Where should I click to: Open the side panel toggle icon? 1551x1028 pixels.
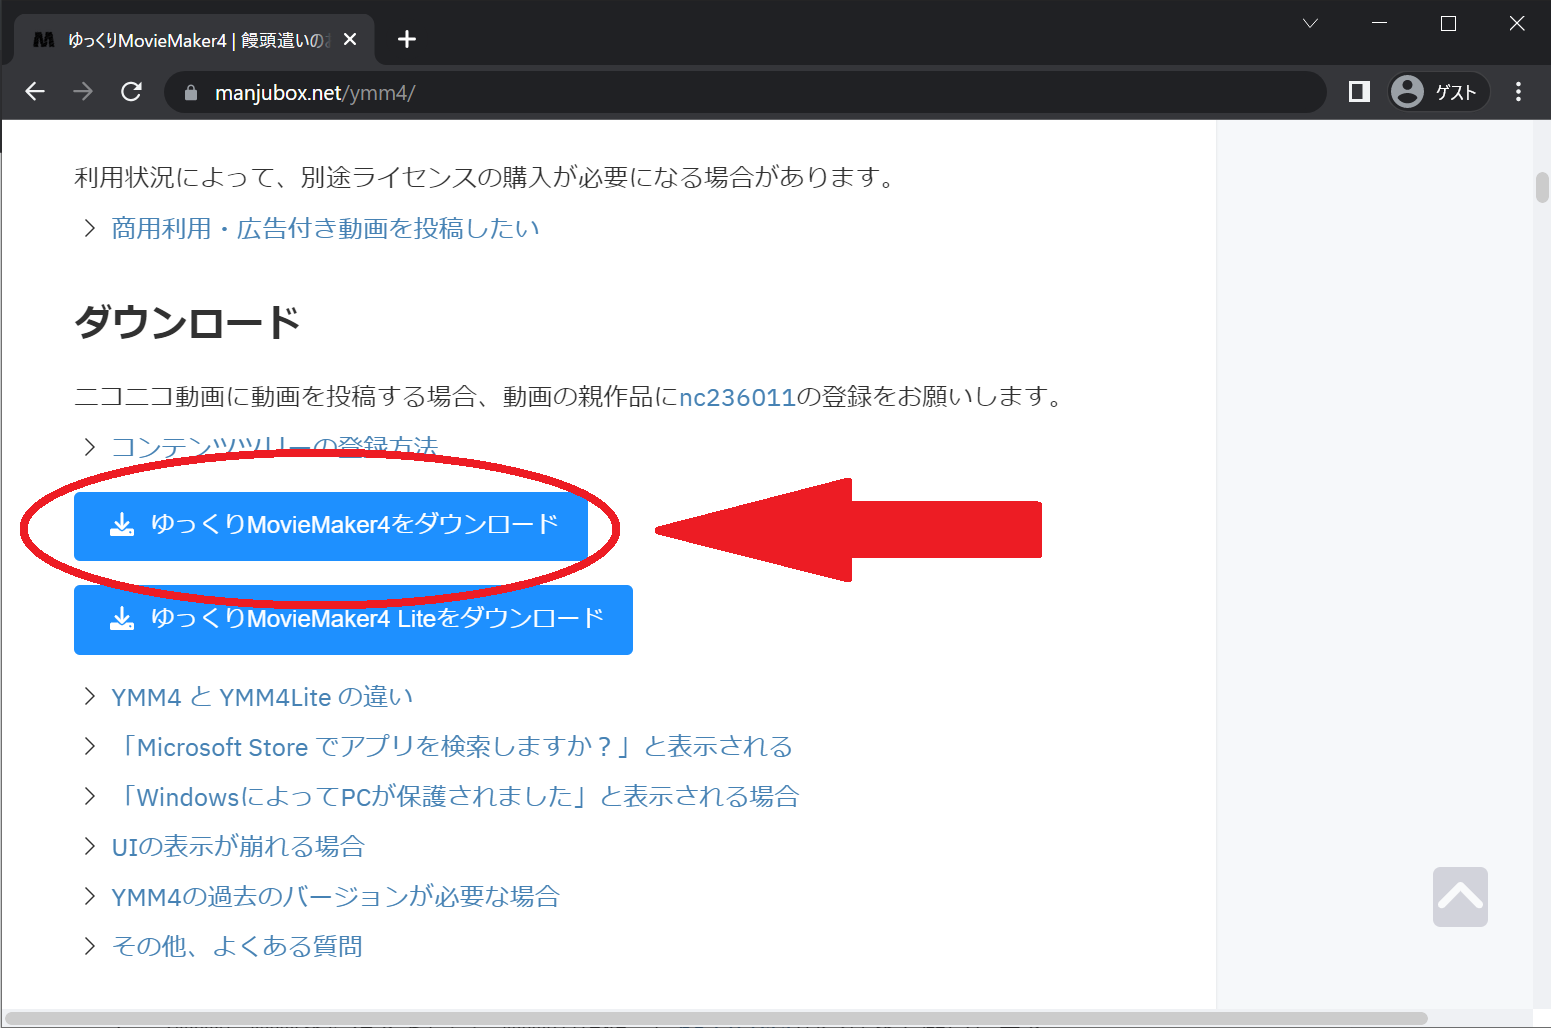pyautogui.click(x=1359, y=92)
